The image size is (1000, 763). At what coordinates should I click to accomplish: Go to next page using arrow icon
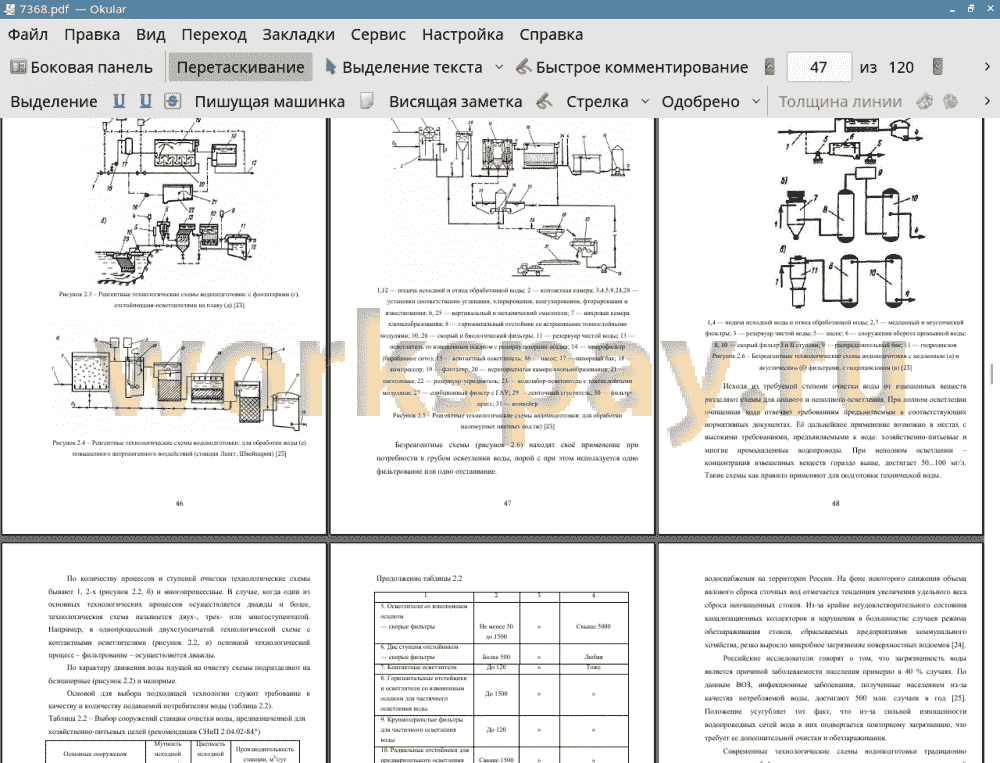point(938,66)
